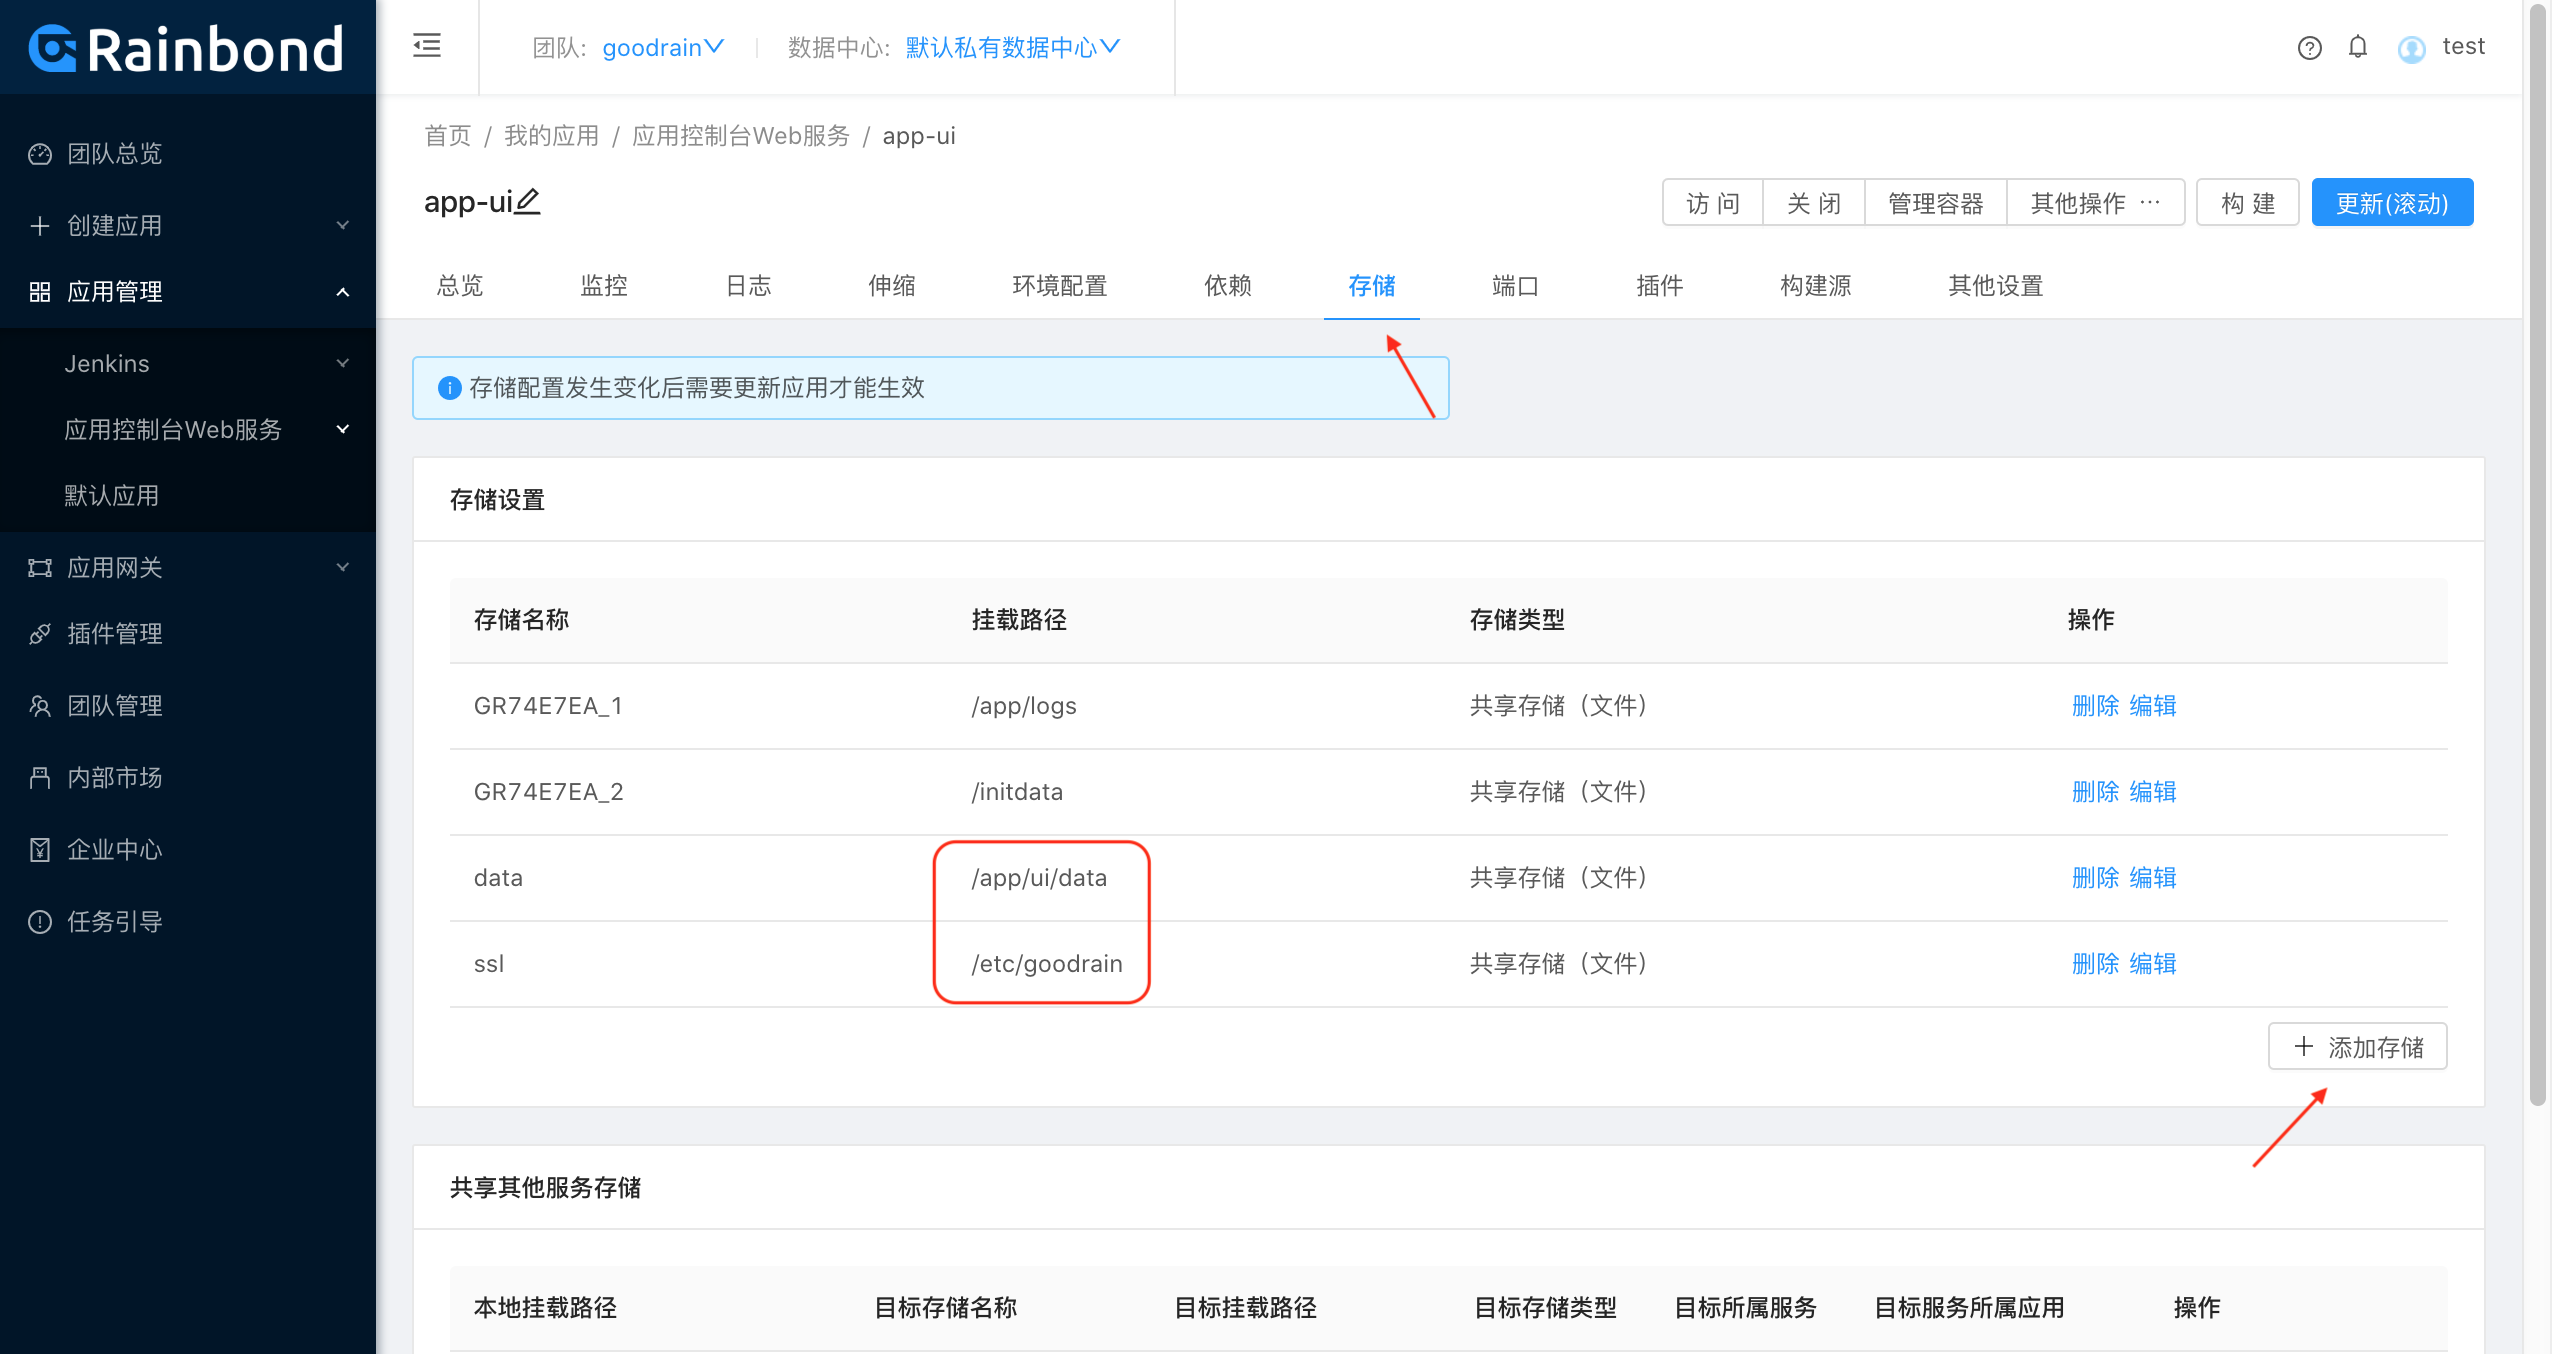Expand the Jenkins chevron
The width and height of the screenshot is (2552, 1354).
[343, 363]
